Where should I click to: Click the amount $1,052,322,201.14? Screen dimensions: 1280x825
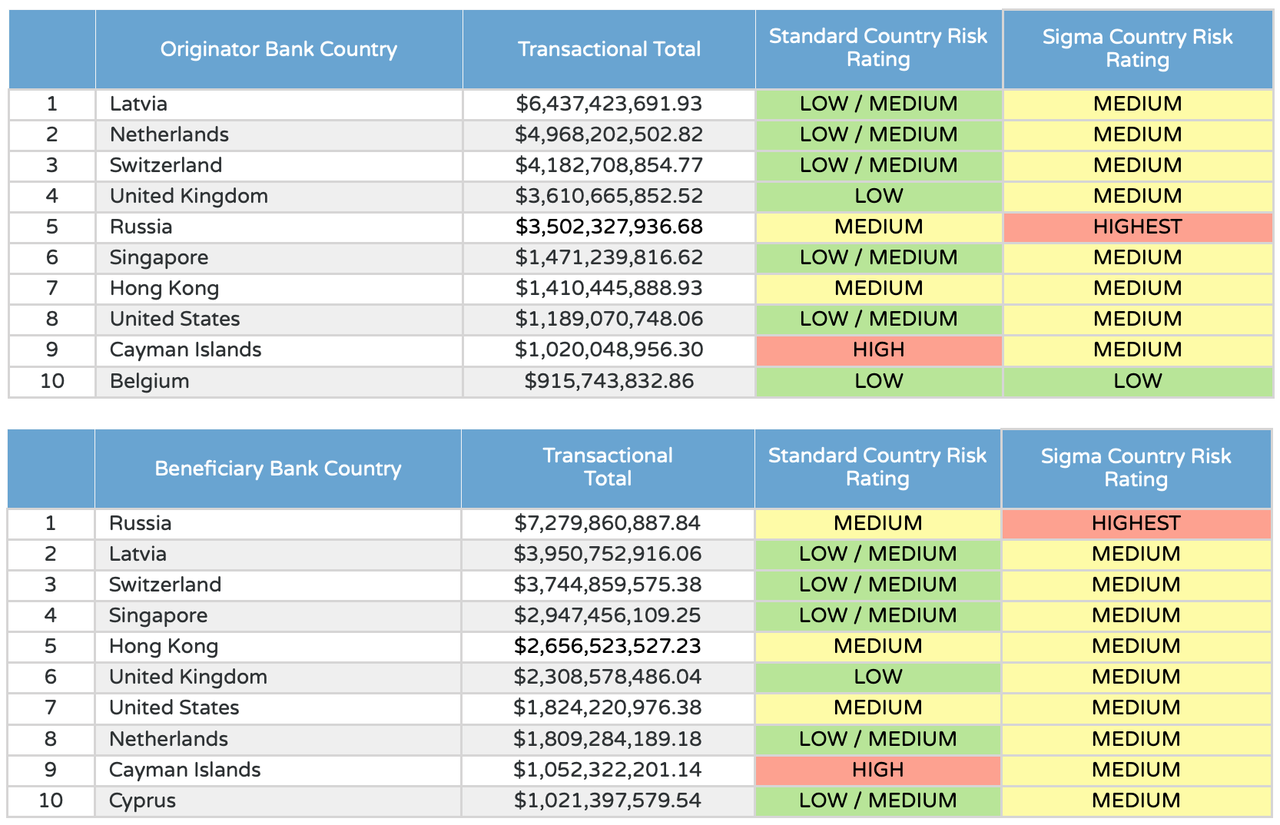(x=608, y=770)
